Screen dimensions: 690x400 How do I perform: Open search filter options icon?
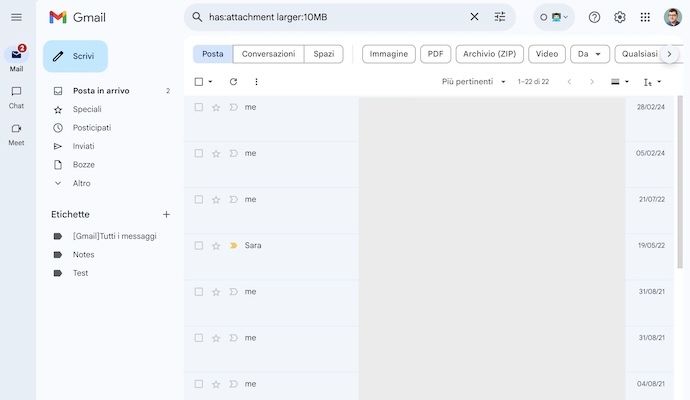500,17
